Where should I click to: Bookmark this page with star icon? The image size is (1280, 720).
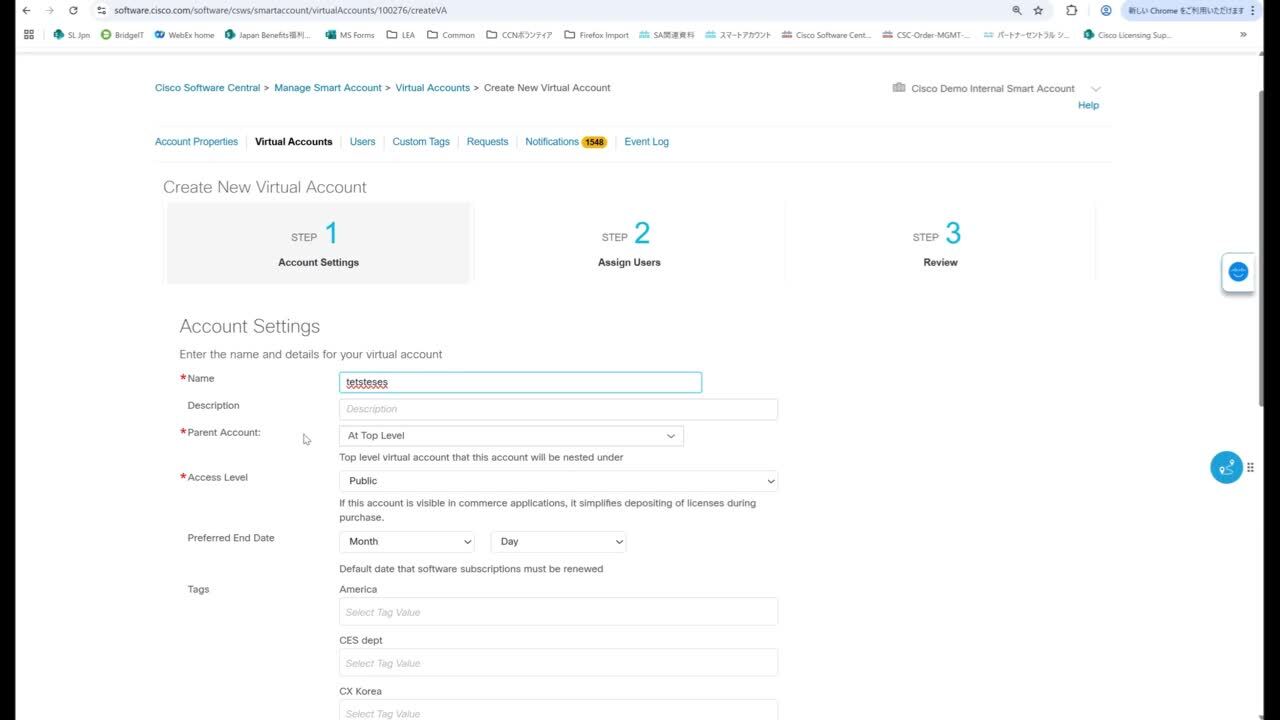pos(1038,10)
